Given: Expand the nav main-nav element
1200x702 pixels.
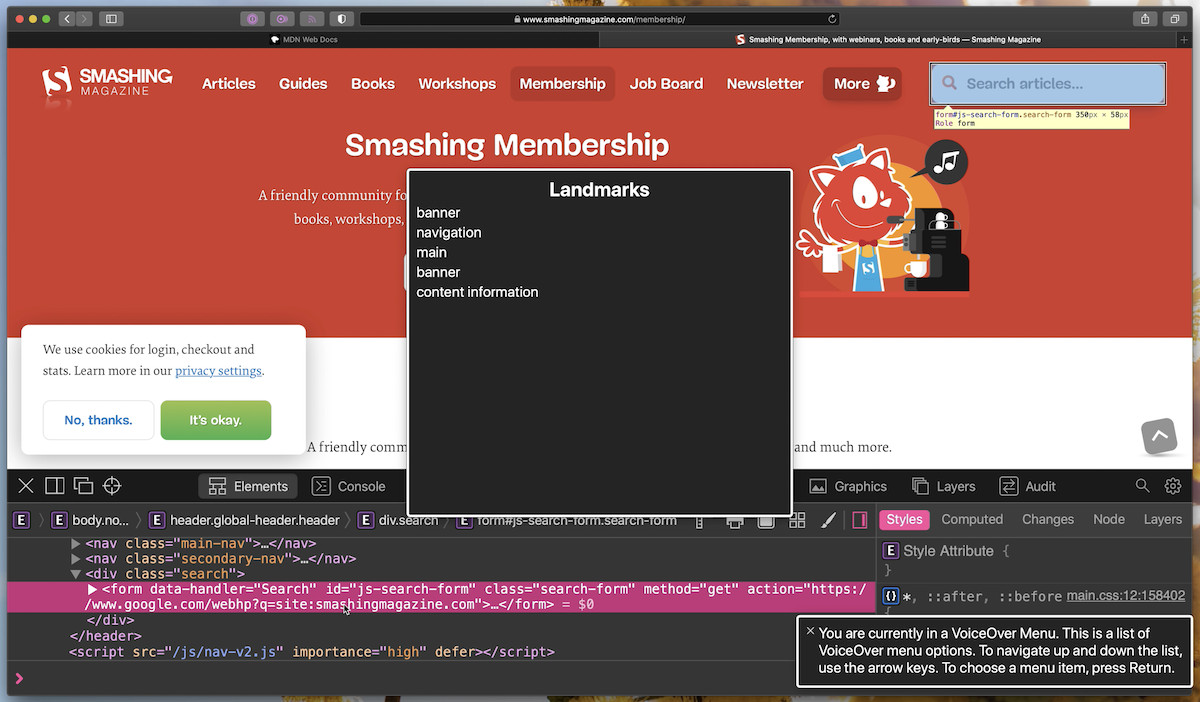Looking at the screenshot, I should (75, 544).
